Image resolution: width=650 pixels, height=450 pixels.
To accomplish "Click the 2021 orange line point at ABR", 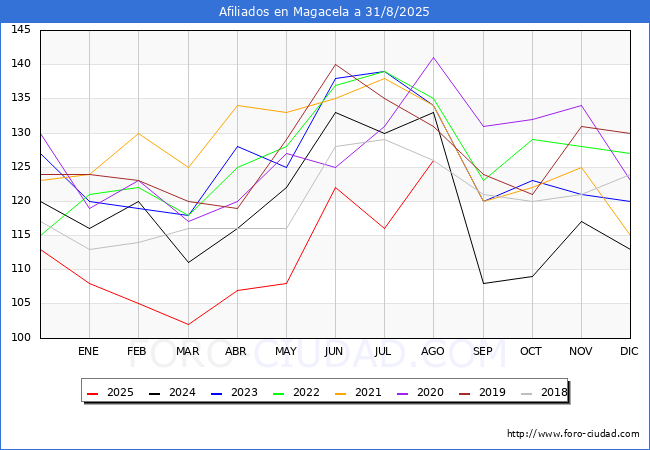I will (x=237, y=105).
